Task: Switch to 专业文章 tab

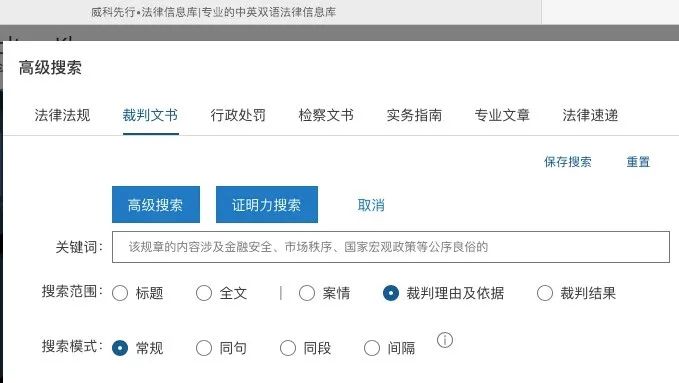Action: pyautogui.click(x=502, y=115)
